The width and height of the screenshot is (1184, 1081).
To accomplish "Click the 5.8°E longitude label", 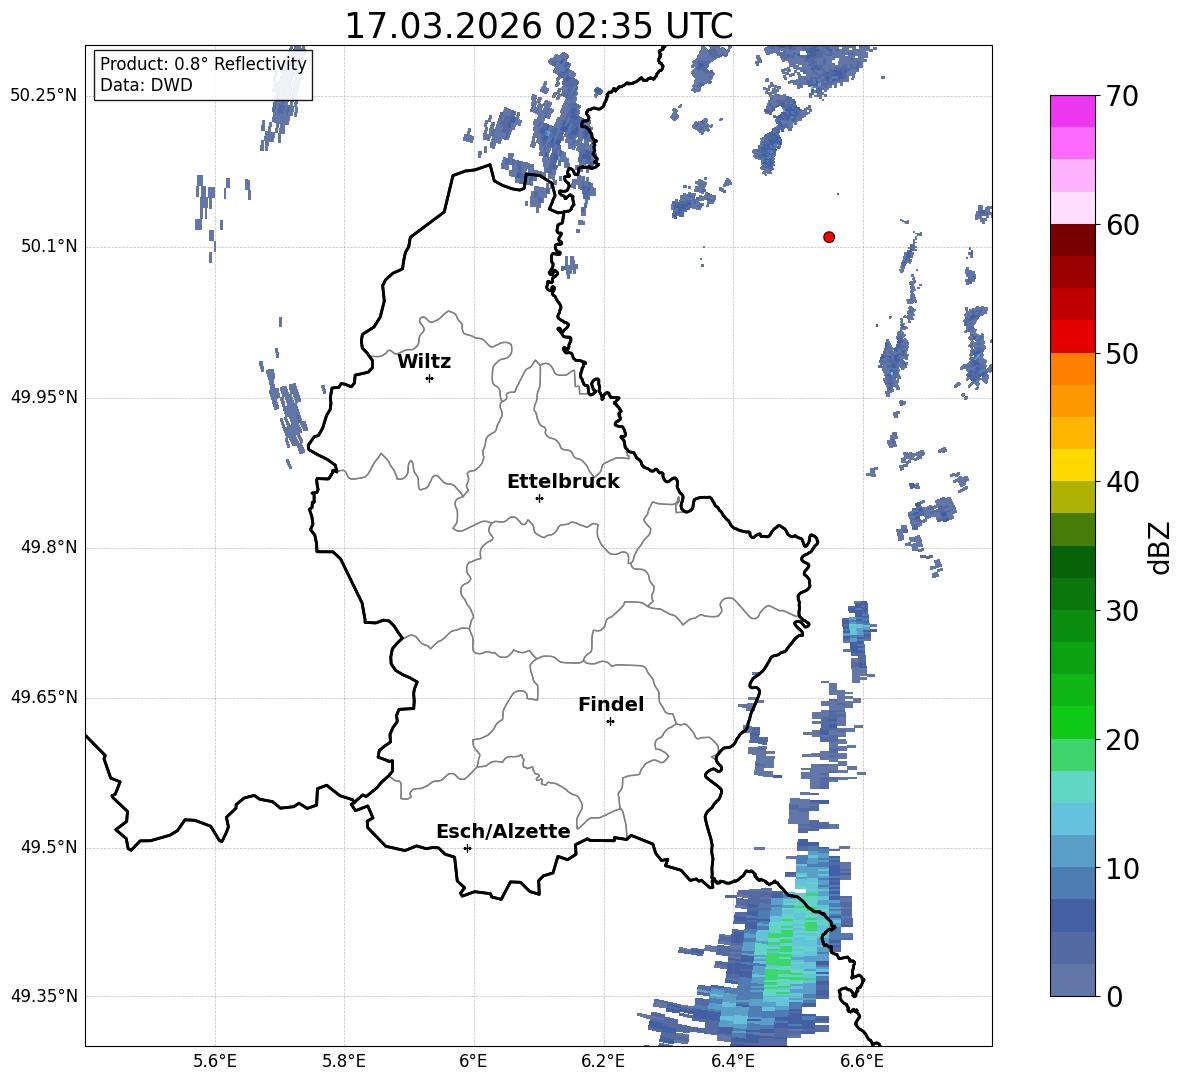I will pyautogui.click(x=344, y=1061).
